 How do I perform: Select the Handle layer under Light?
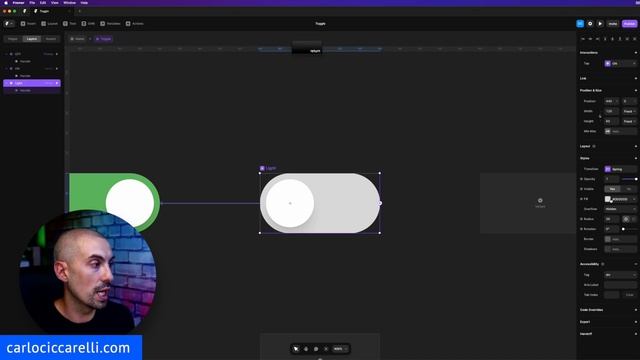click(x=32, y=90)
